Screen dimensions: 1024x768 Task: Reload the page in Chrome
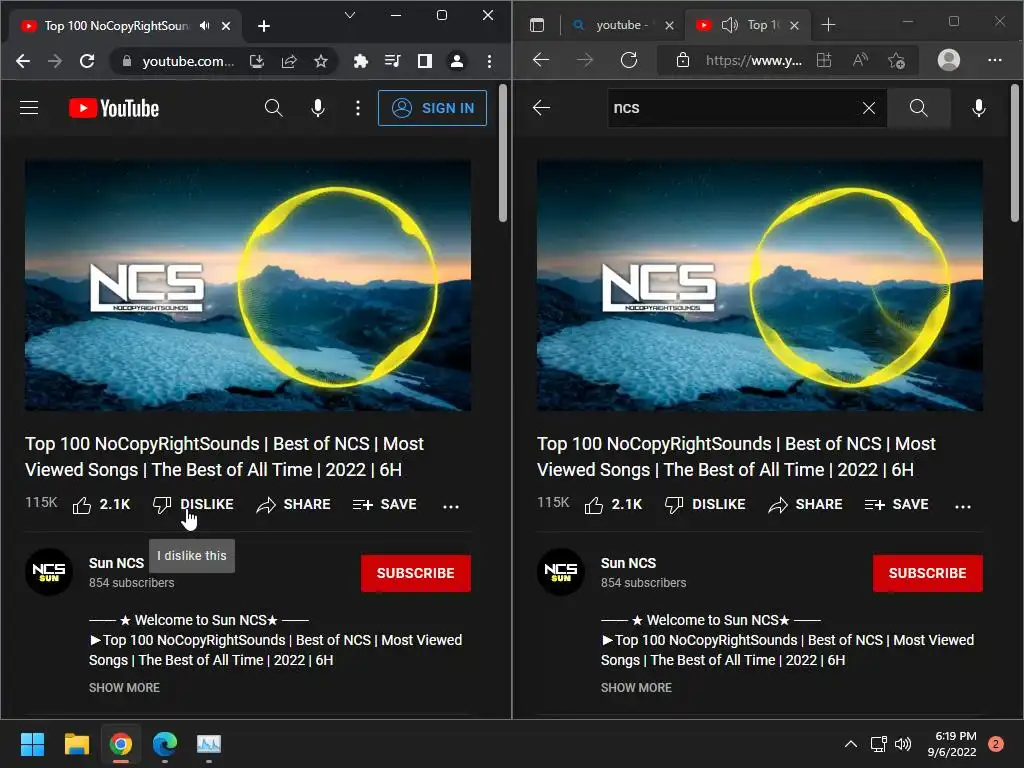tap(87, 61)
